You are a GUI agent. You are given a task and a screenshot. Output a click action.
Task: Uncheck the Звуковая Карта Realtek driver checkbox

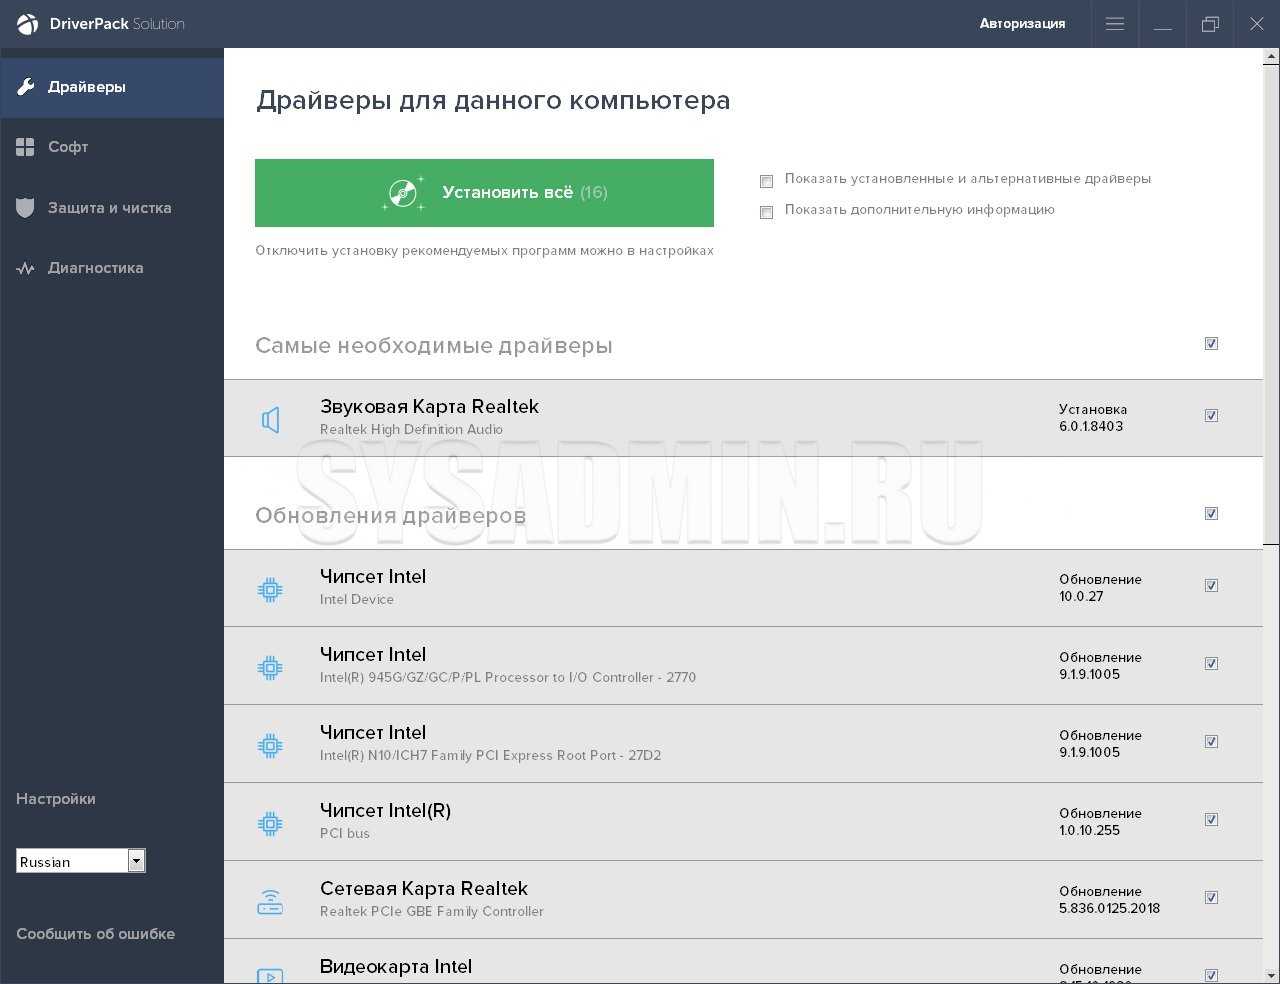pyautogui.click(x=1211, y=416)
